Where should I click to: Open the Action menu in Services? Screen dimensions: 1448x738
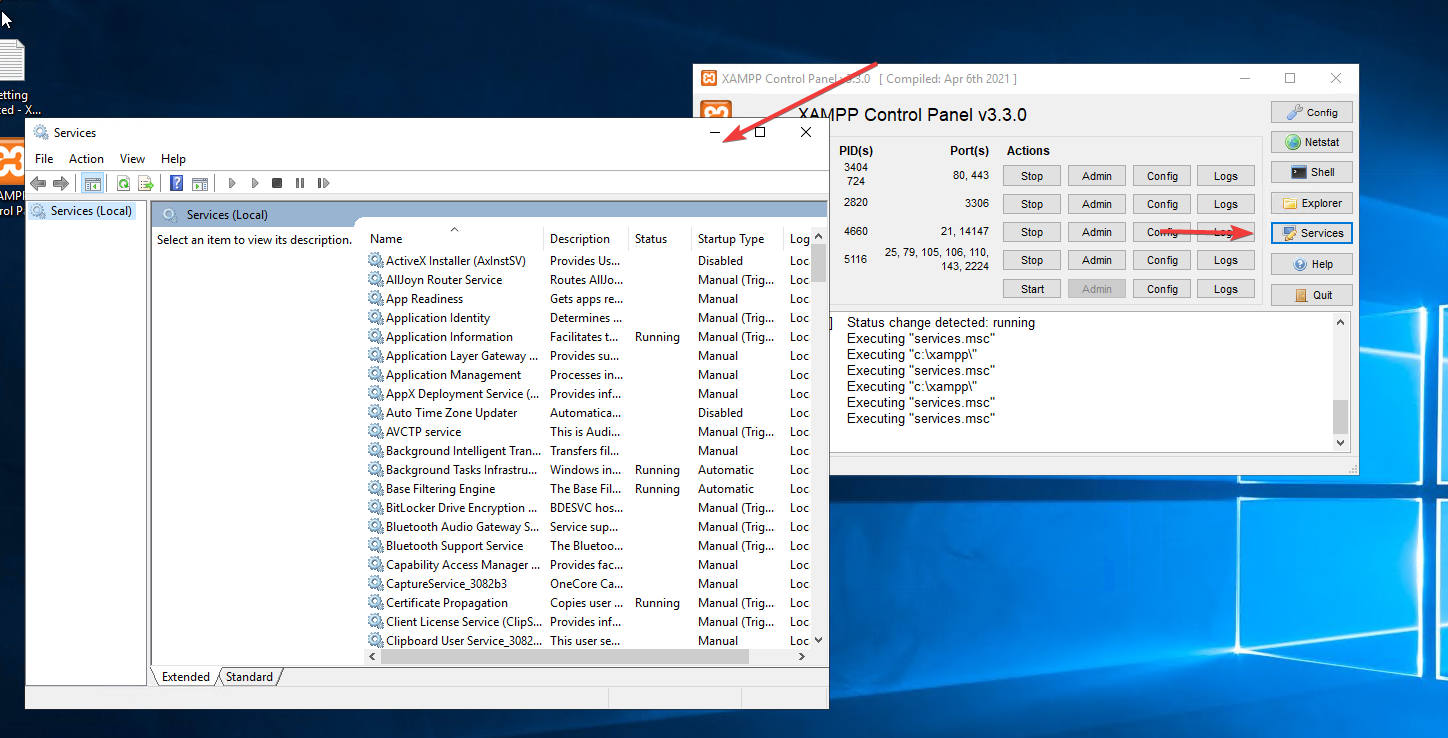(86, 159)
